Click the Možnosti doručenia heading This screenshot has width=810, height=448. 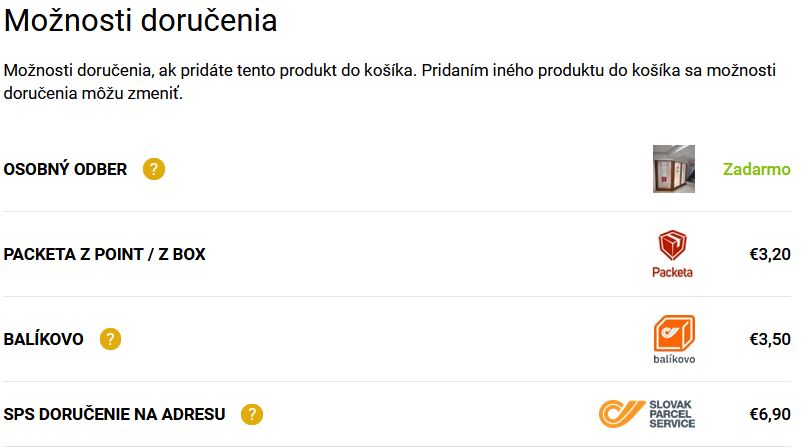click(x=140, y=21)
